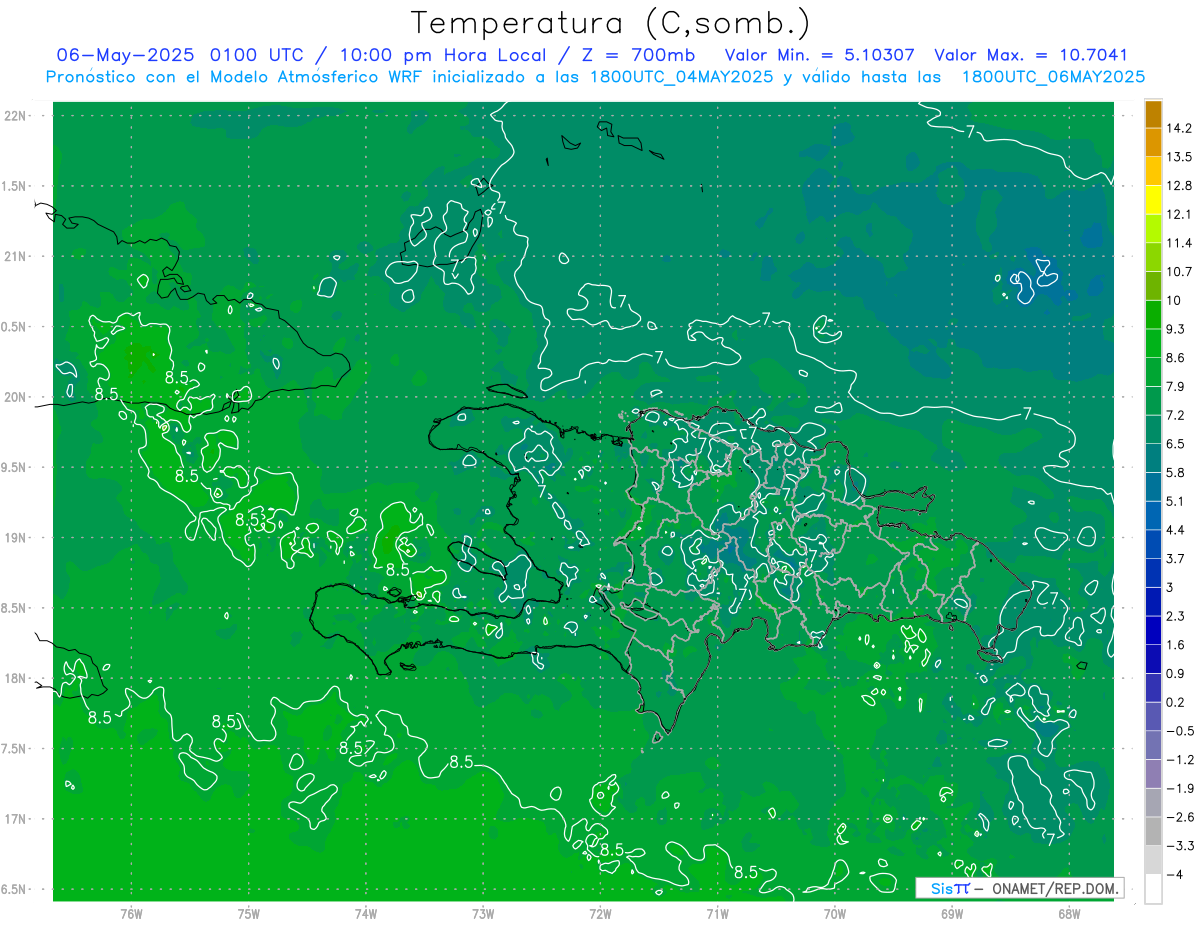This screenshot has height=927, width=1200.
Task: Click the -4 colorbar label
Action: [x=1175, y=874]
